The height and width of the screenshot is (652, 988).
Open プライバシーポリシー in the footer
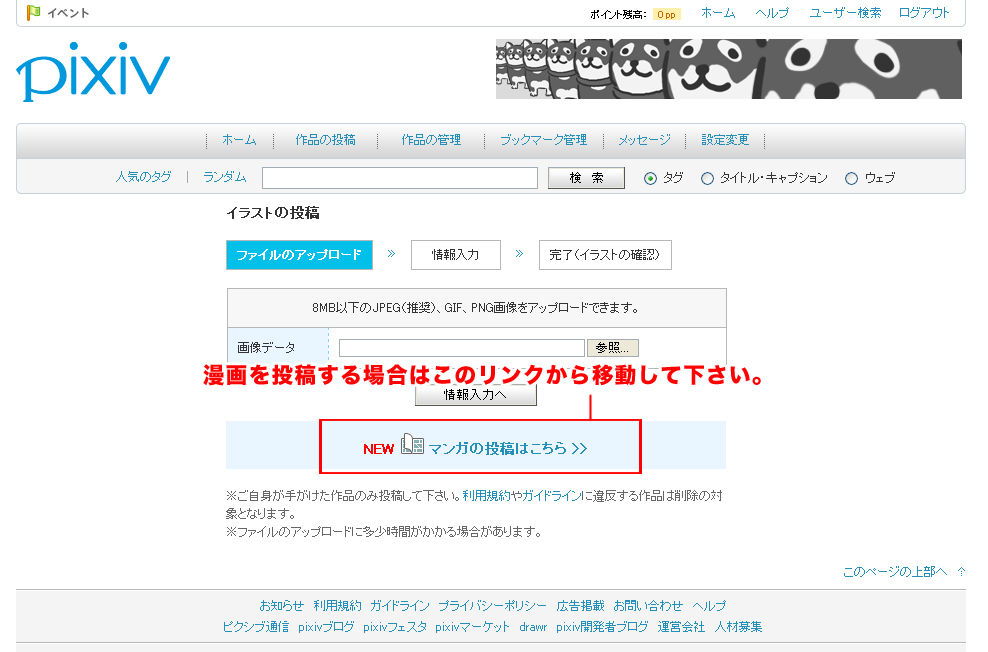pos(492,605)
